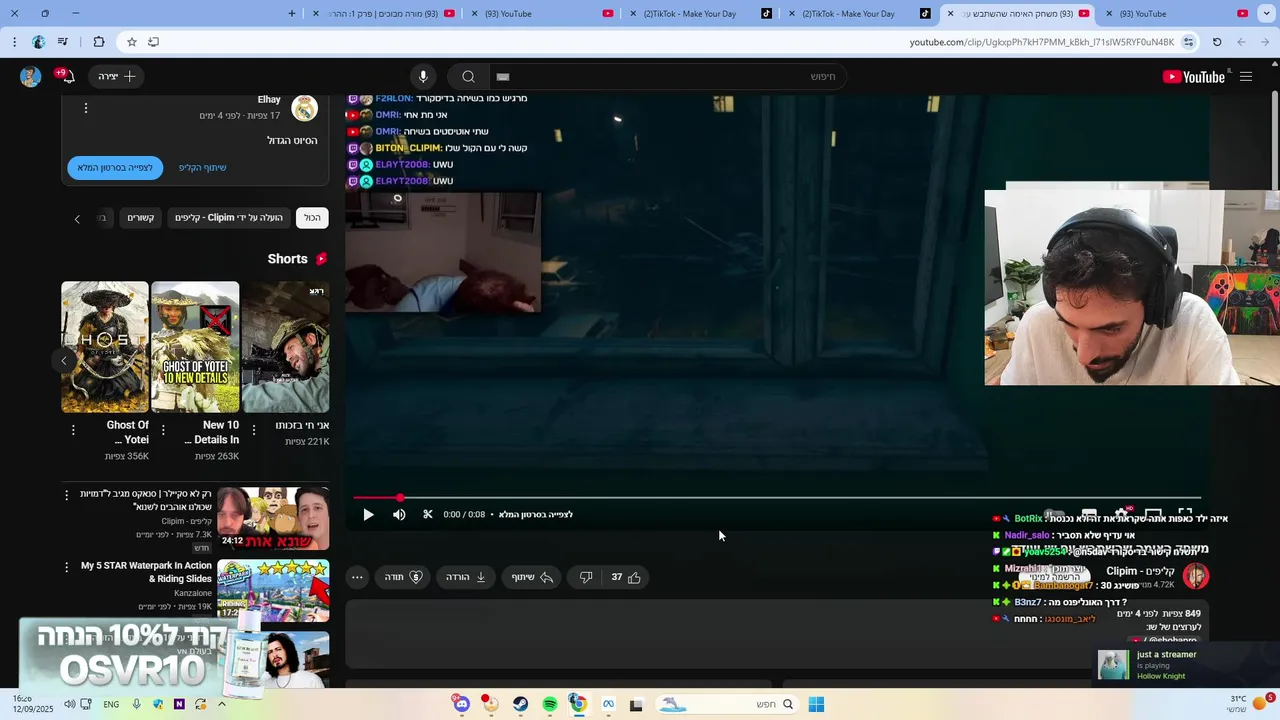Select the הועלה על ידי Clipim filter chip
This screenshot has width=1280, height=720.
click(x=229, y=217)
